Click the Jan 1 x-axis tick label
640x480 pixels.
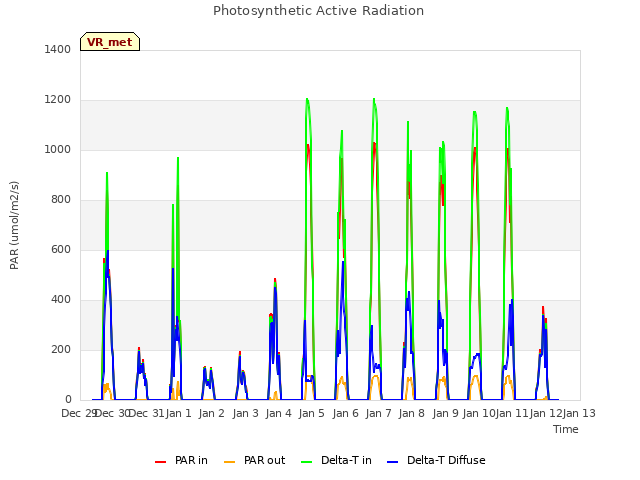click(179, 413)
